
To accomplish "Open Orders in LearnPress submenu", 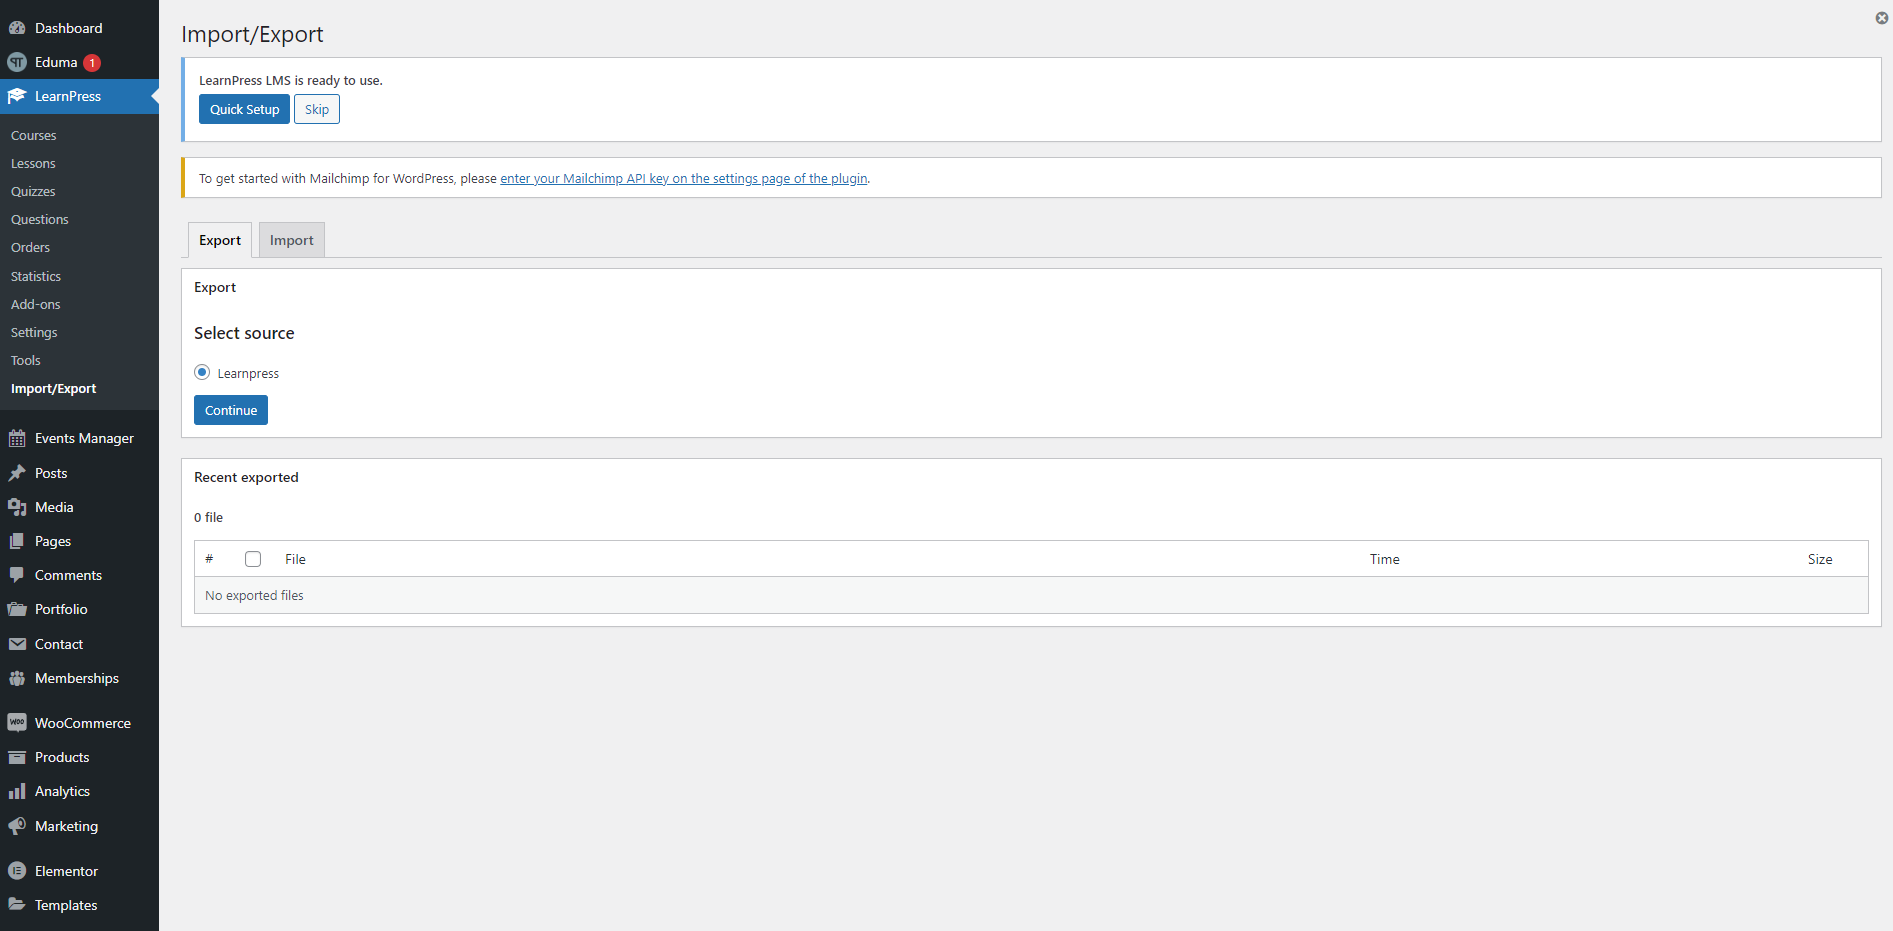I will tap(30, 247).
